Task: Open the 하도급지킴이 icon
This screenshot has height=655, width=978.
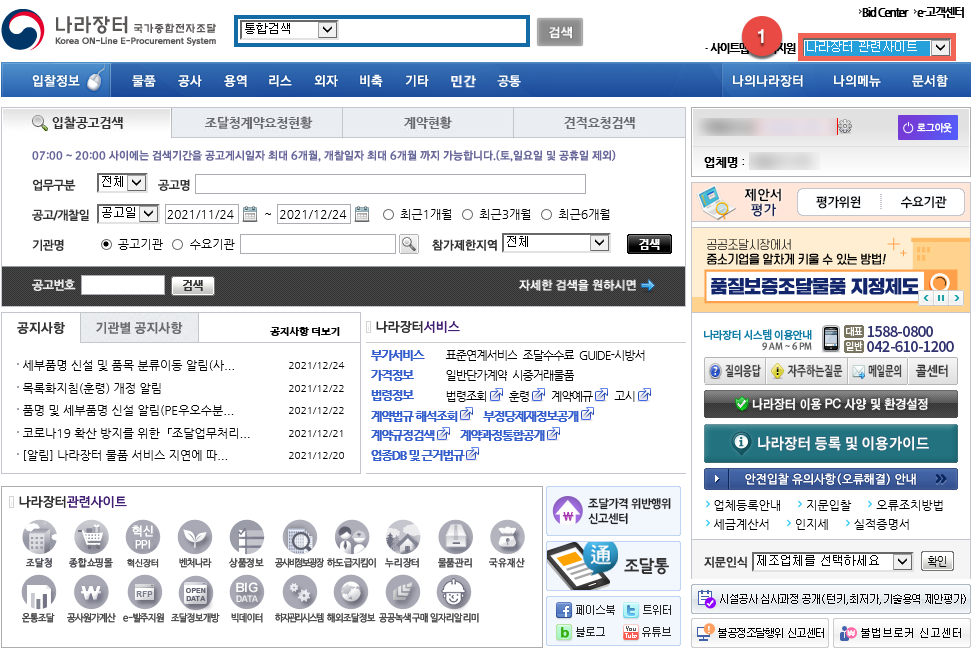Action: pos(352,537)
